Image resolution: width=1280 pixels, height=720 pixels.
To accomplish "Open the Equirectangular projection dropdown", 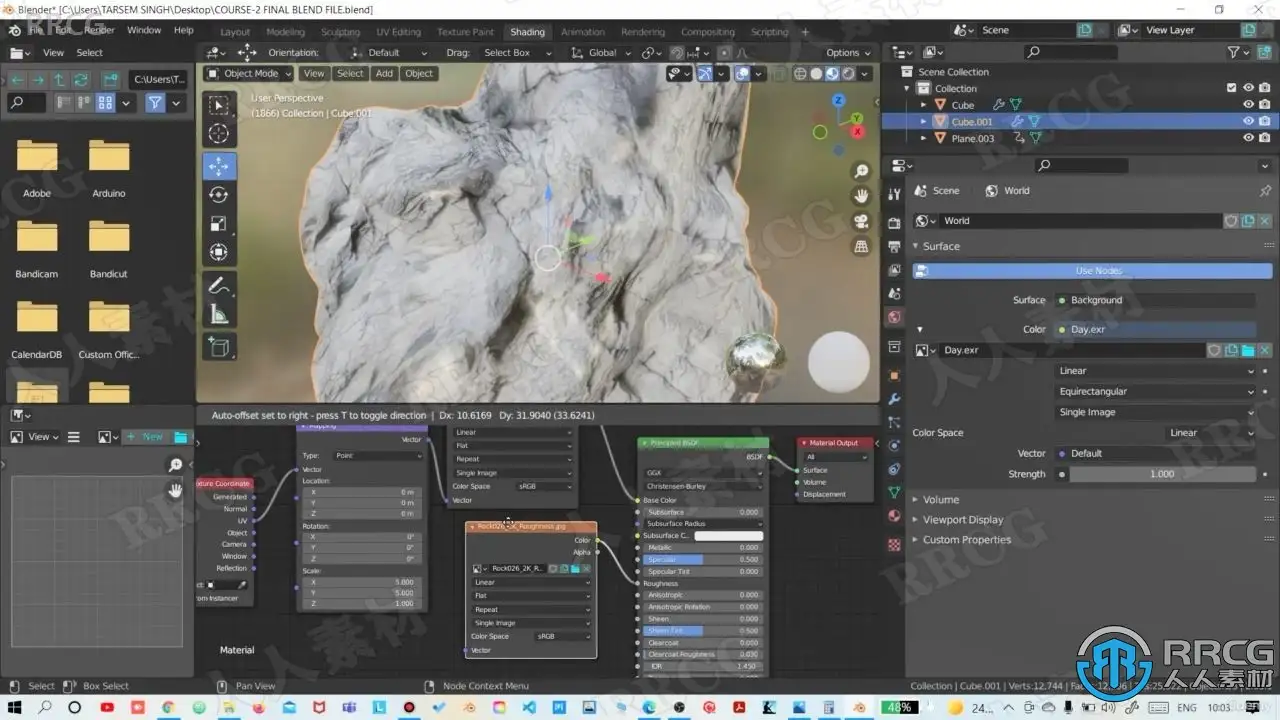I will 1155,392.
